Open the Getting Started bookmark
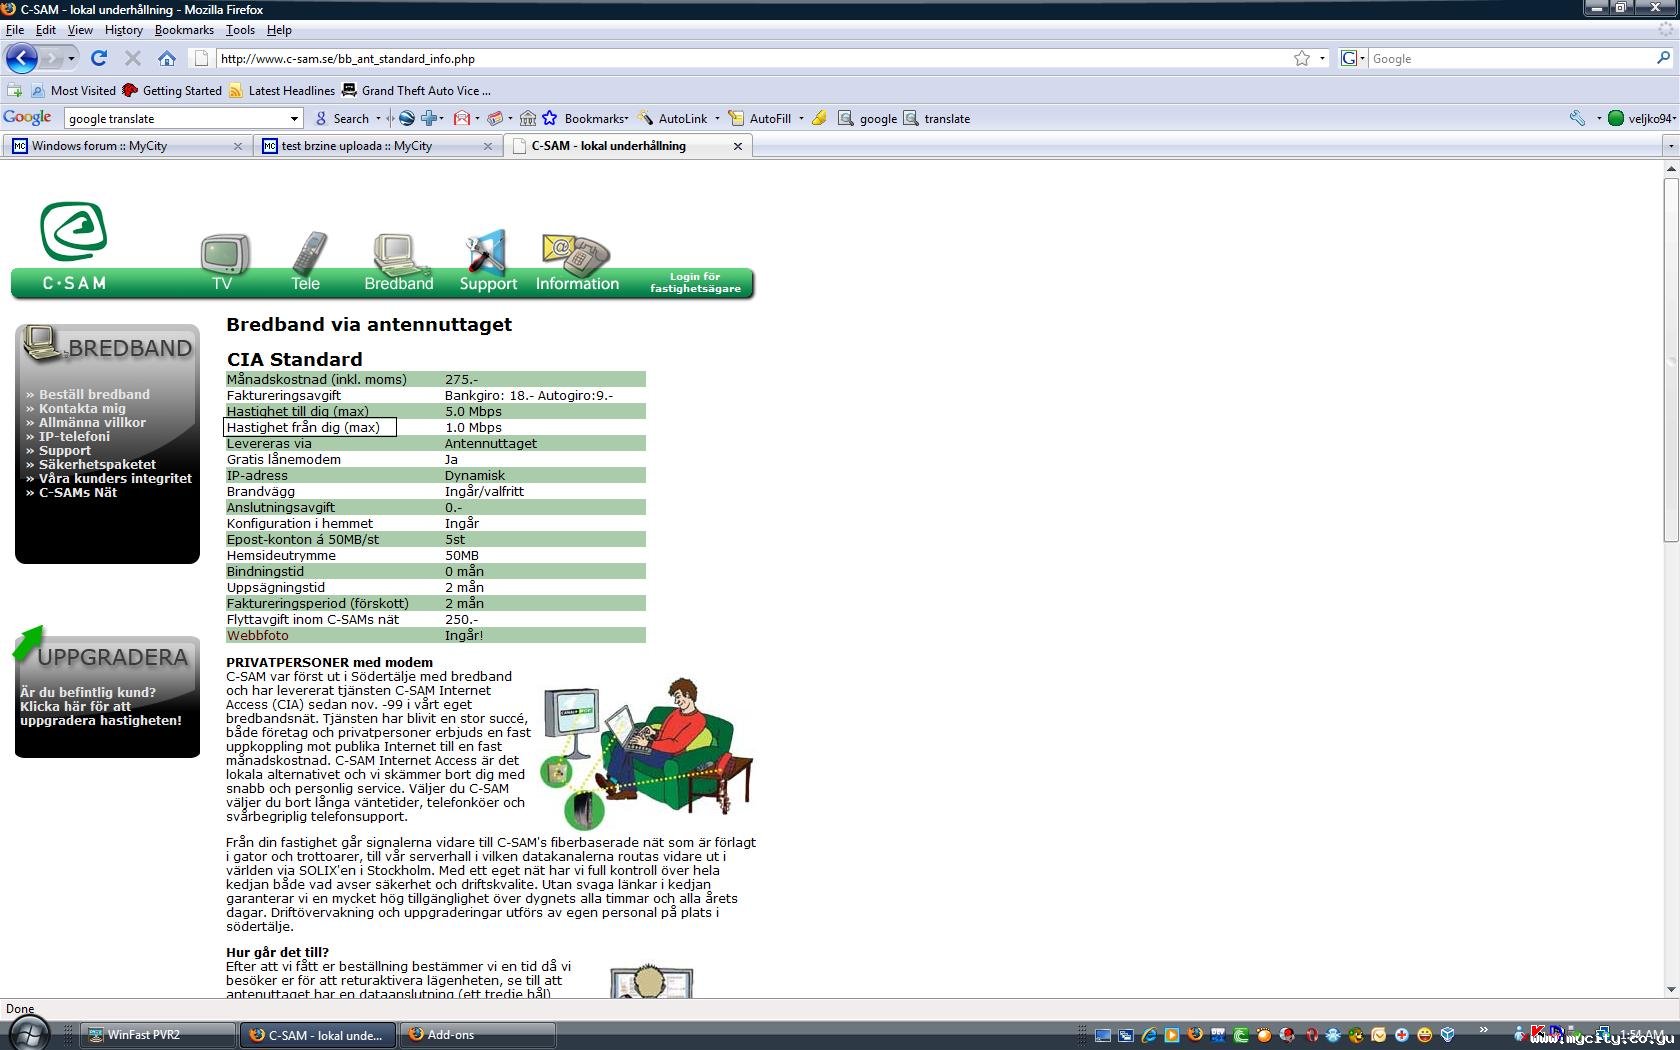The width and height of the screenshot is (1680, 1050). tap(172, 90)
